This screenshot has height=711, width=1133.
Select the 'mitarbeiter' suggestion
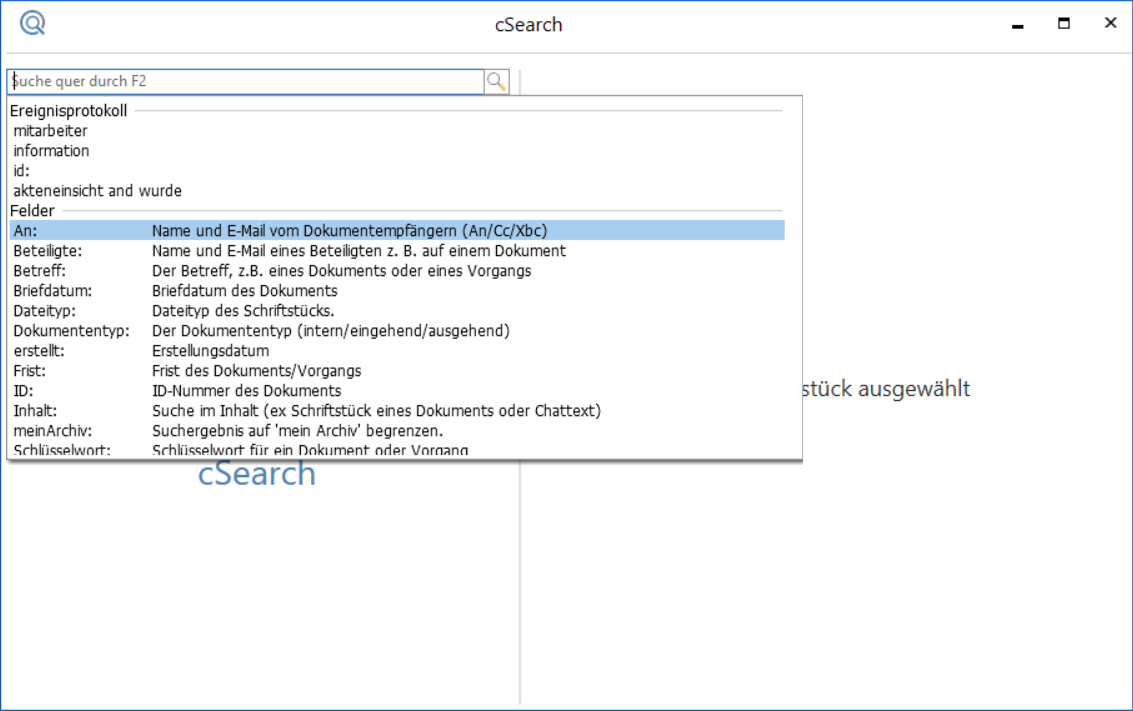click(397, 131)
